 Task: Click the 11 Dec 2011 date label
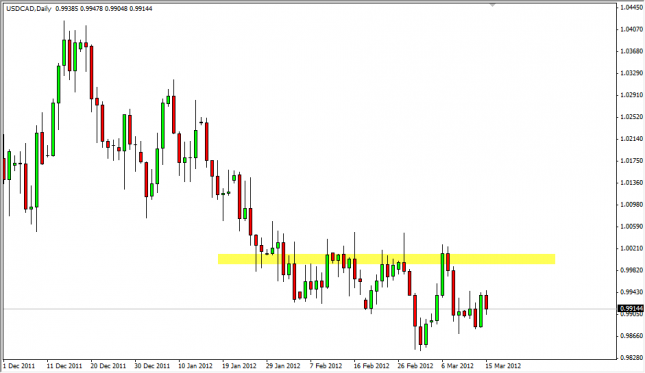(64, 366)
